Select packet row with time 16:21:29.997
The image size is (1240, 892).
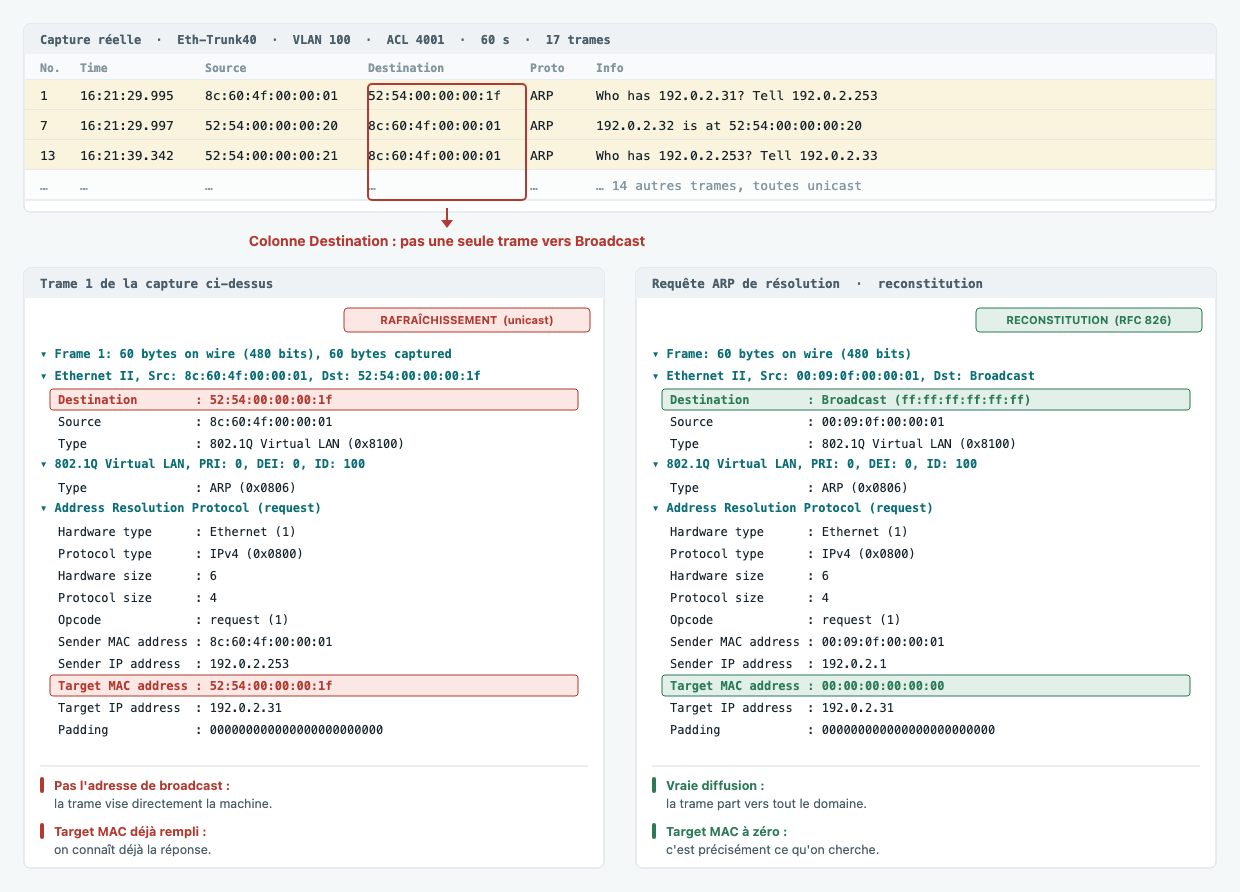click(x=620, y=126)
